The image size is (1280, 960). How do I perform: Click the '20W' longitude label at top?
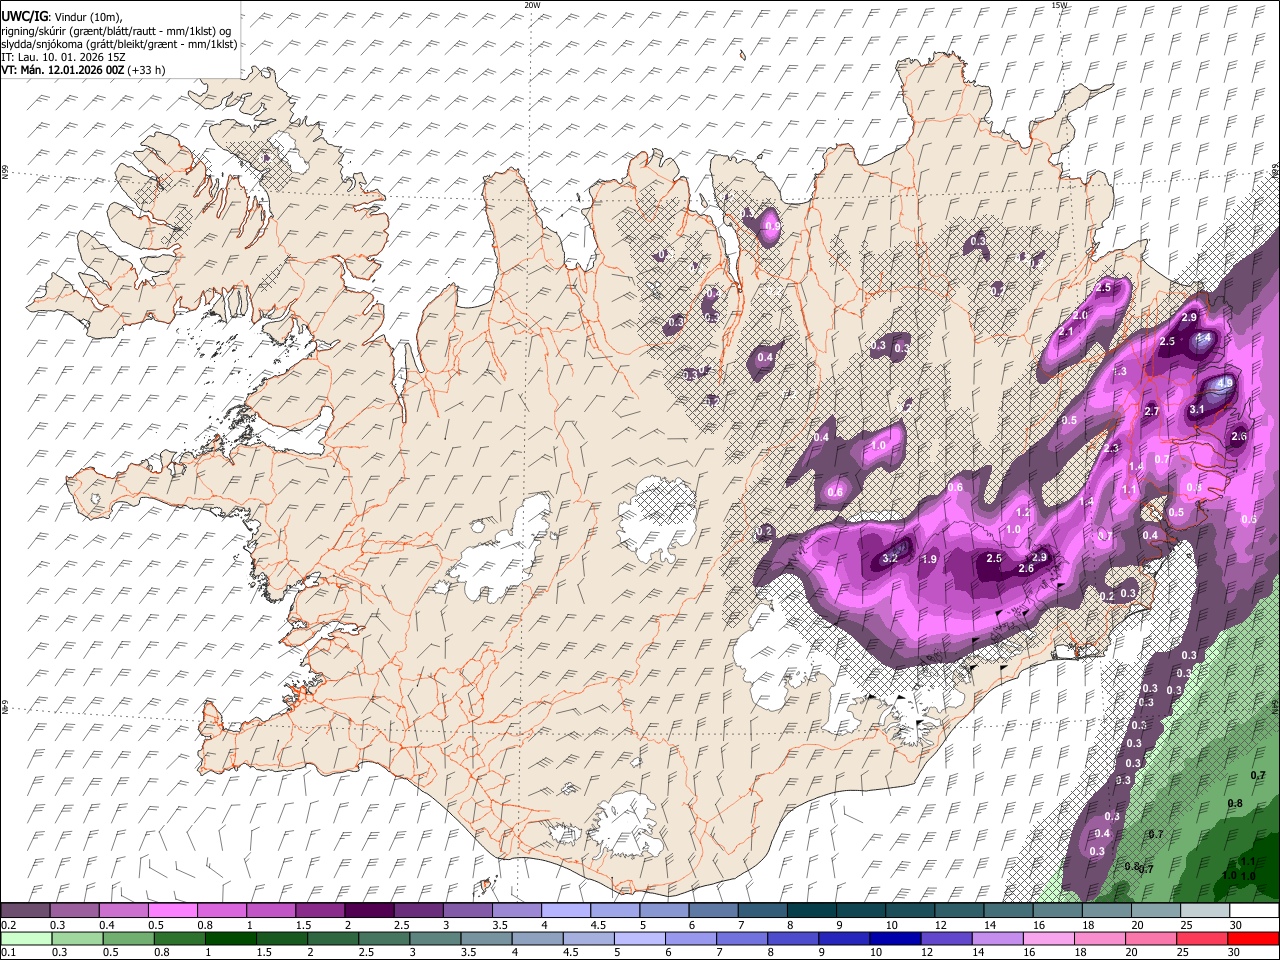(x=532, y=5)
